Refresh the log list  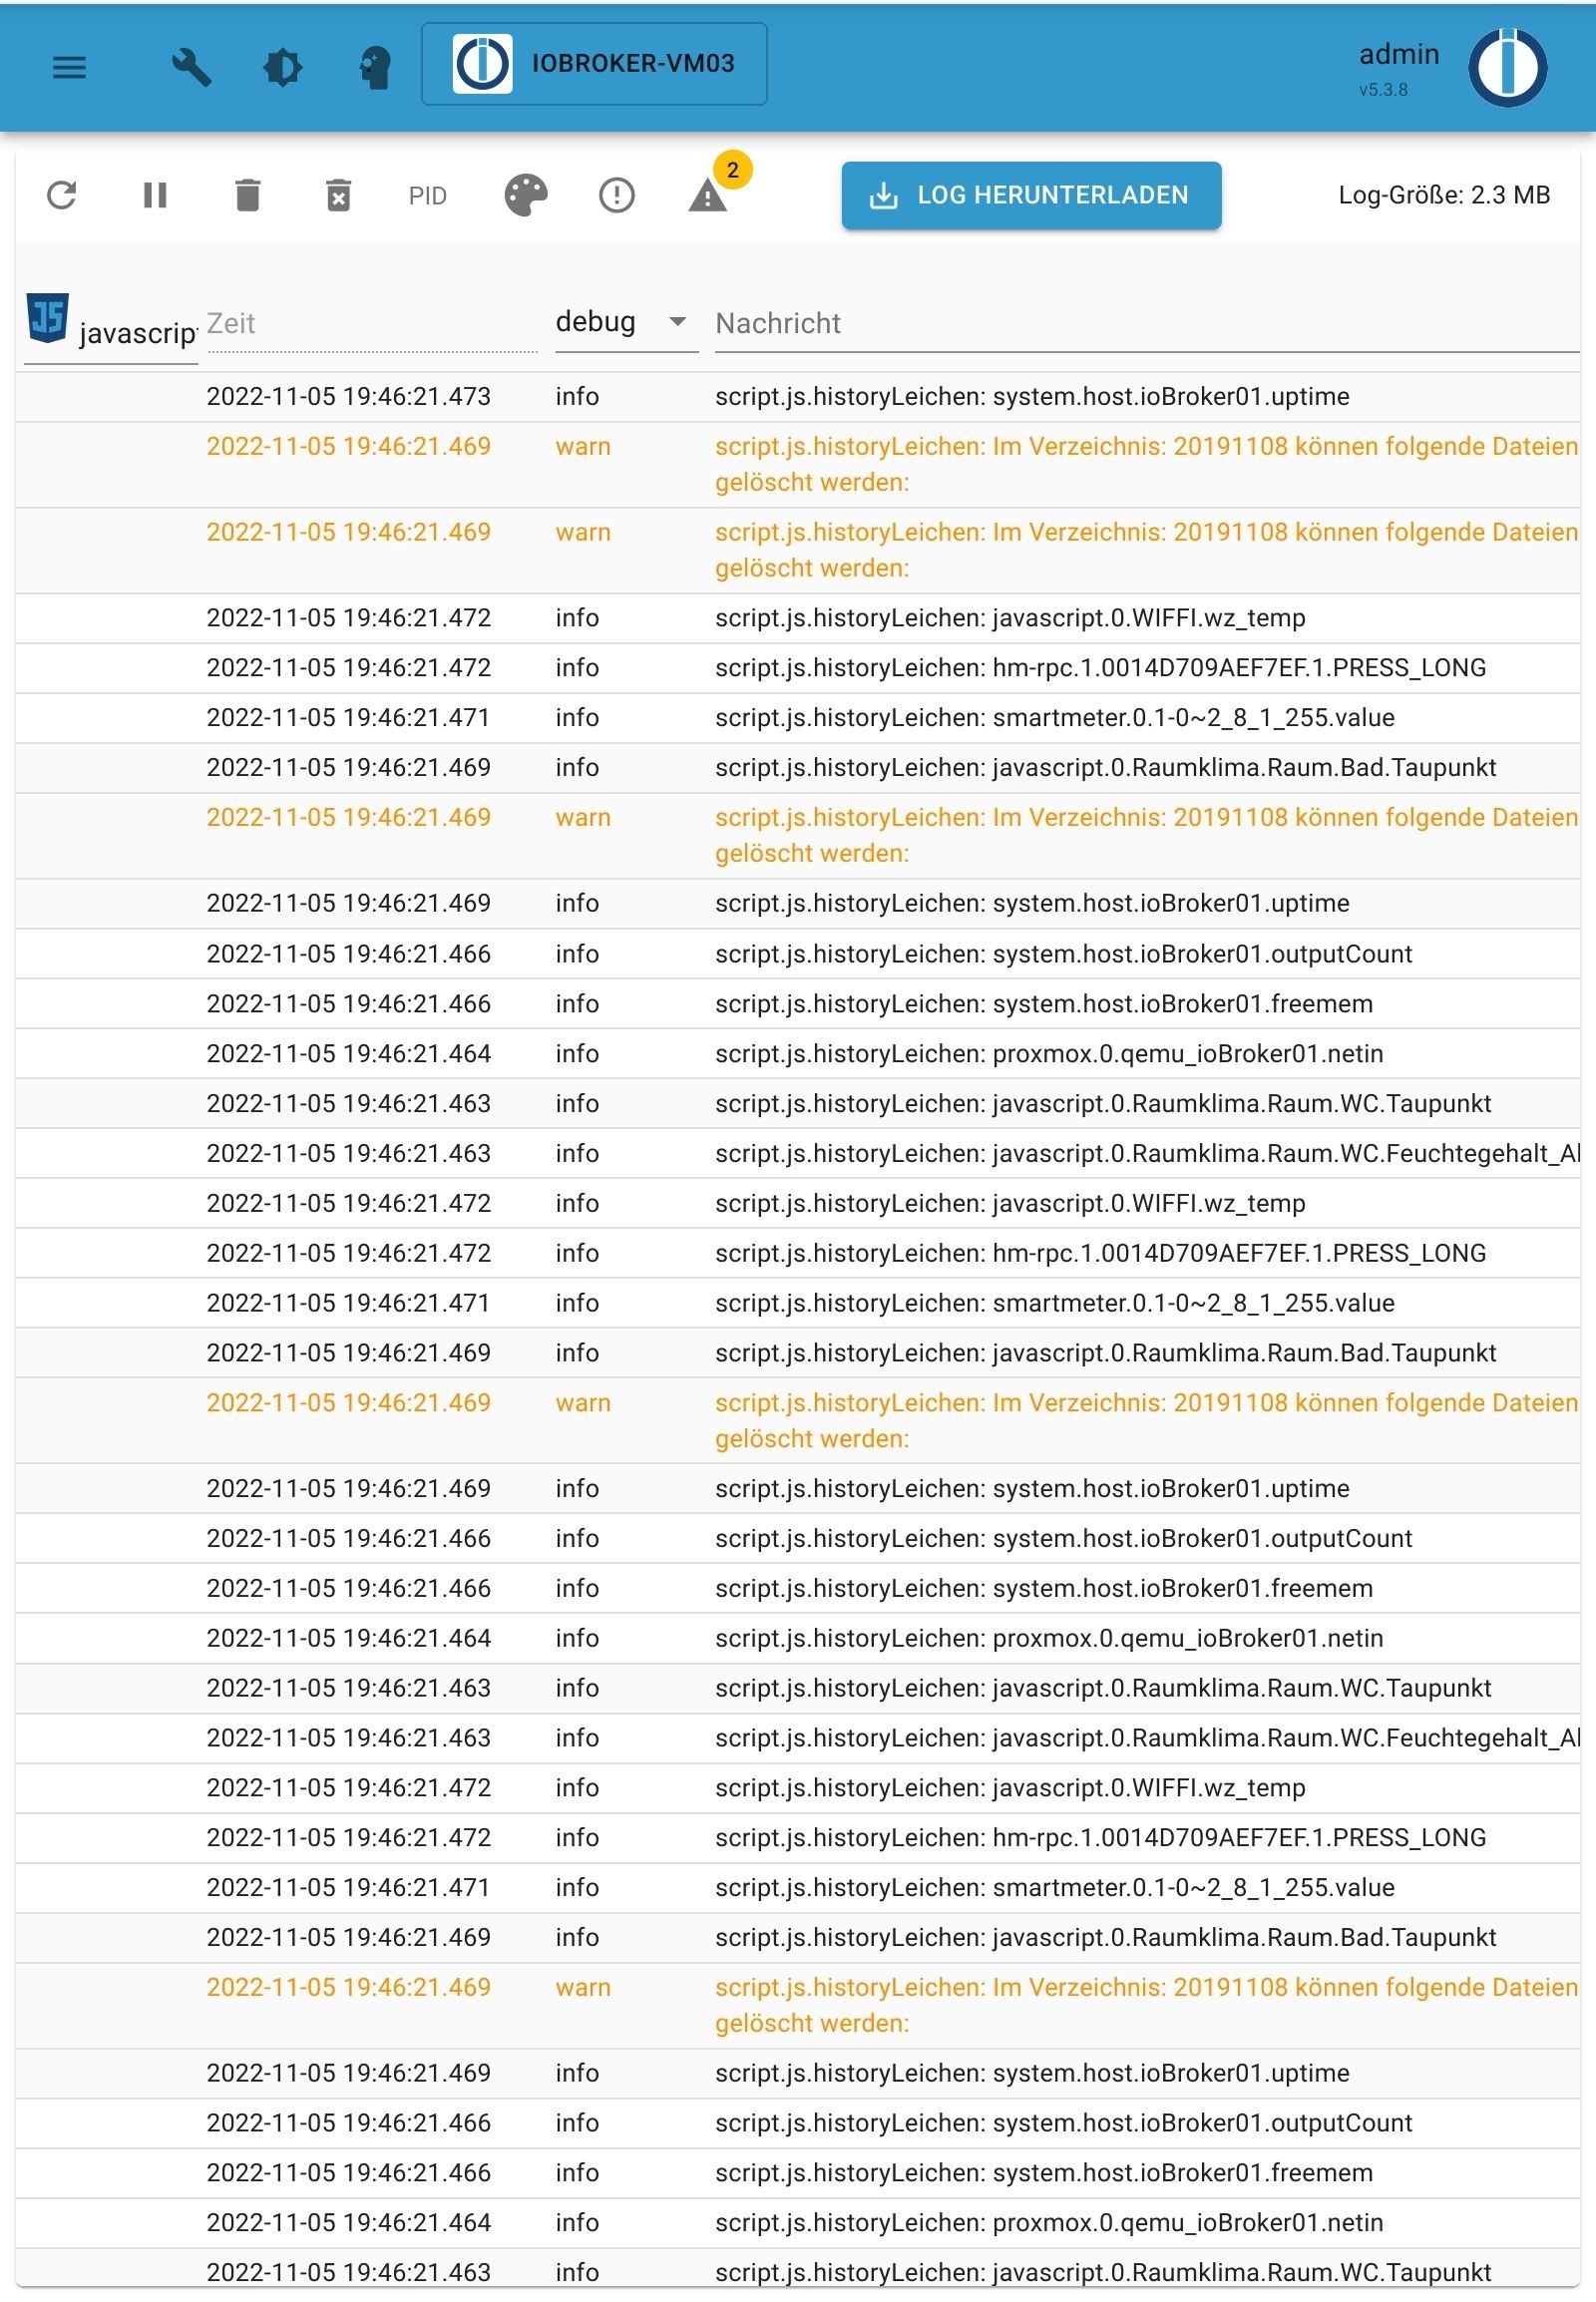62,195
